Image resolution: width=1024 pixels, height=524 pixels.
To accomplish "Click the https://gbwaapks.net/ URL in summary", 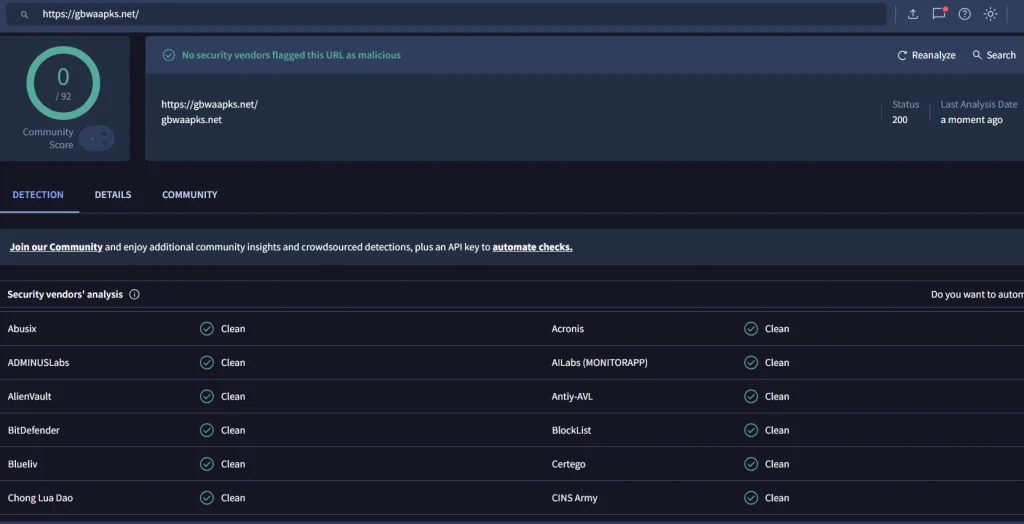I will (210, 105).
